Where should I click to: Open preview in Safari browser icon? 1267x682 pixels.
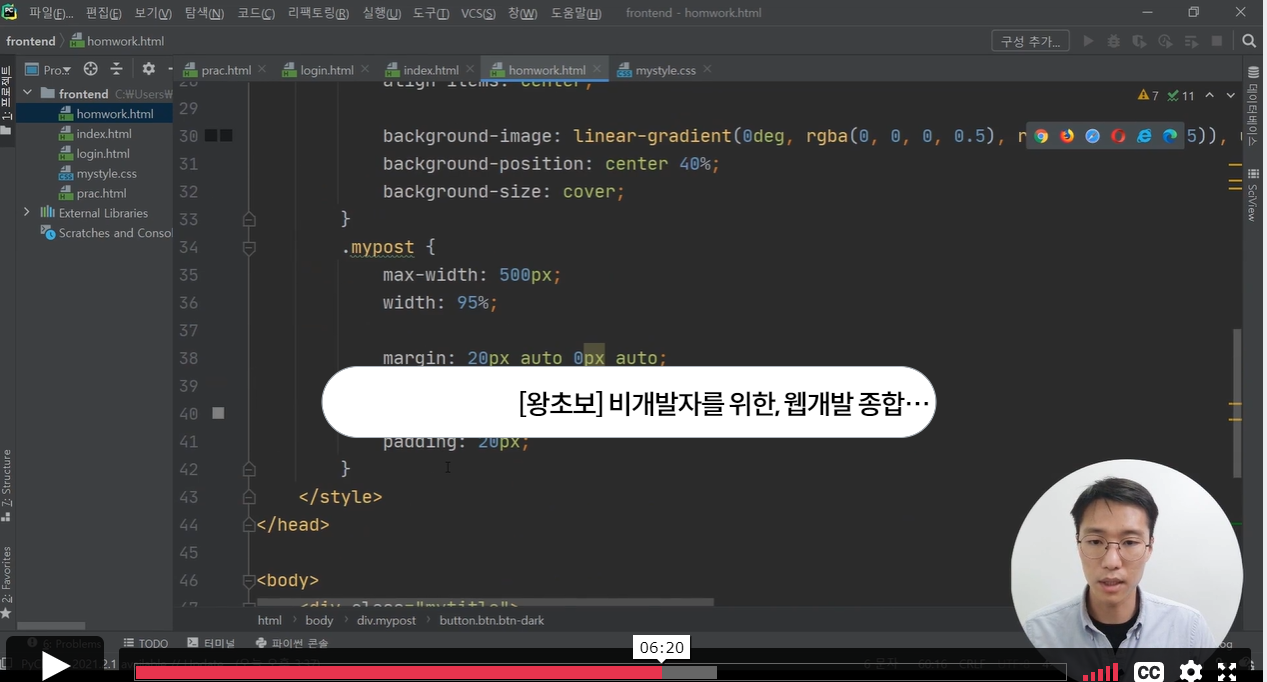coord(1093,136)
